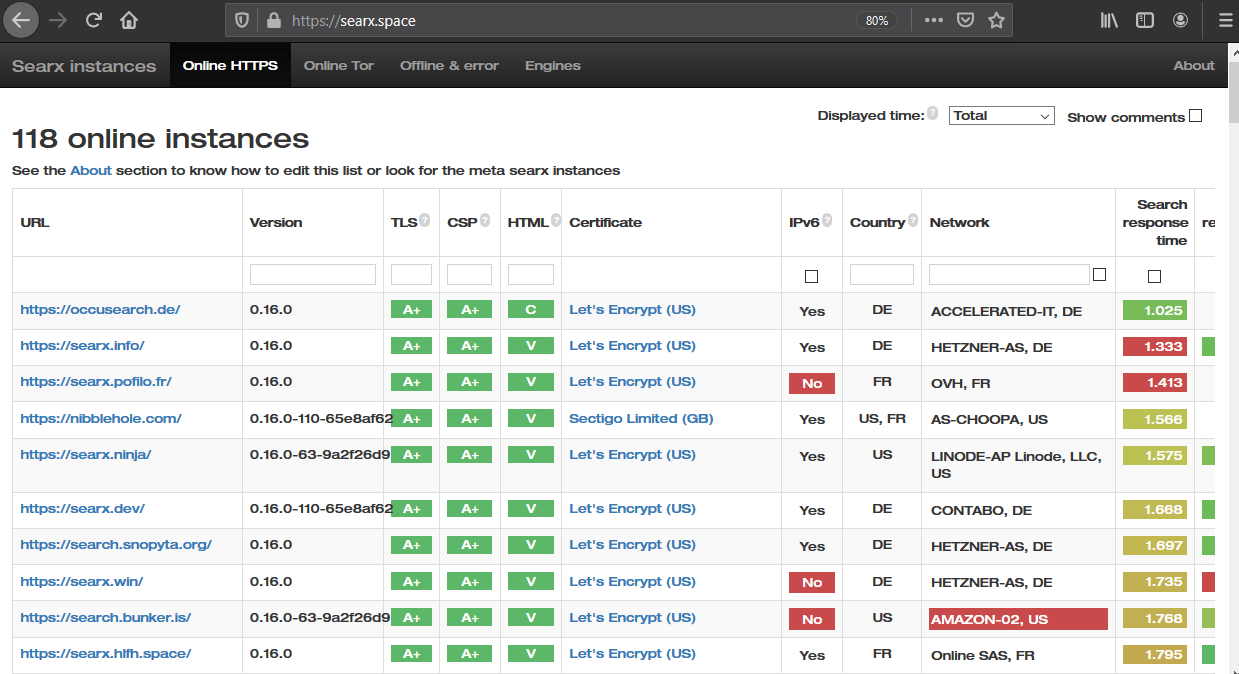This screenshot has height=674, width=1239.
Task: Go to browser Home icon
Action: [129, 20]
